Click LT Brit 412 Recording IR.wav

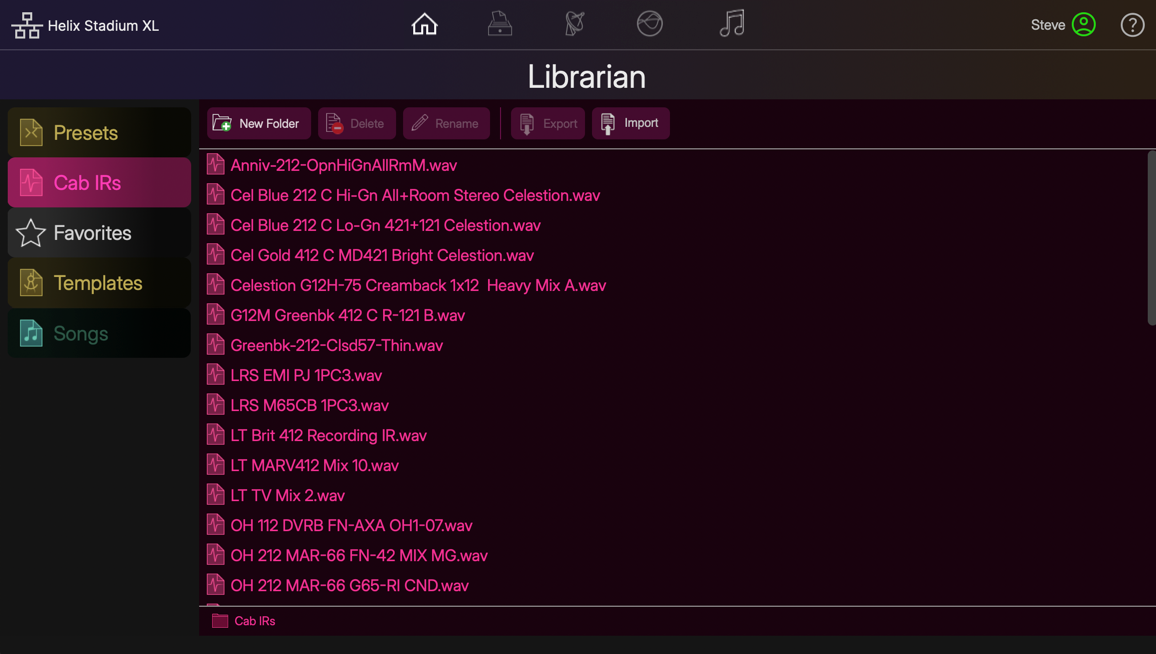(x=328, y=435)
